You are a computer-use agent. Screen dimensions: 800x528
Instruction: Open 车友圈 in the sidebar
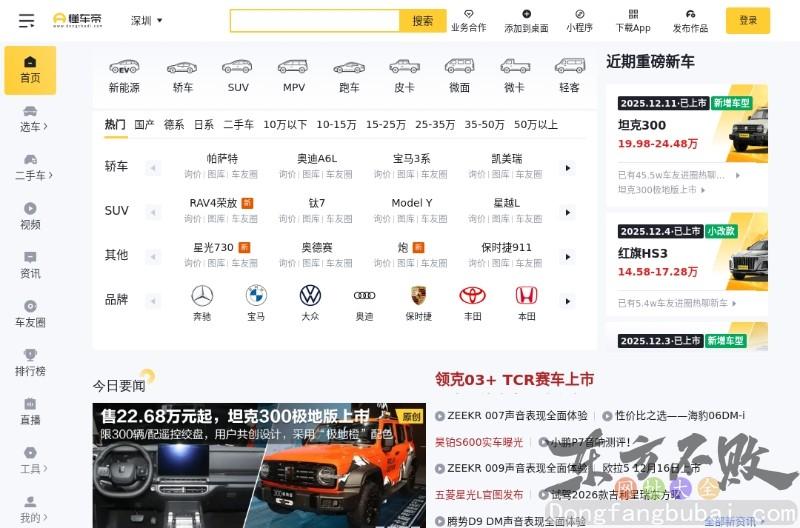30,314
